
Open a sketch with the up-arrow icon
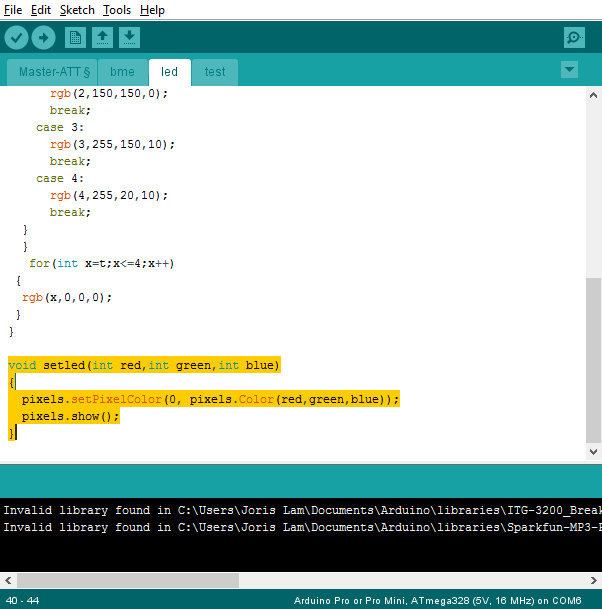(x=103, y=38)
